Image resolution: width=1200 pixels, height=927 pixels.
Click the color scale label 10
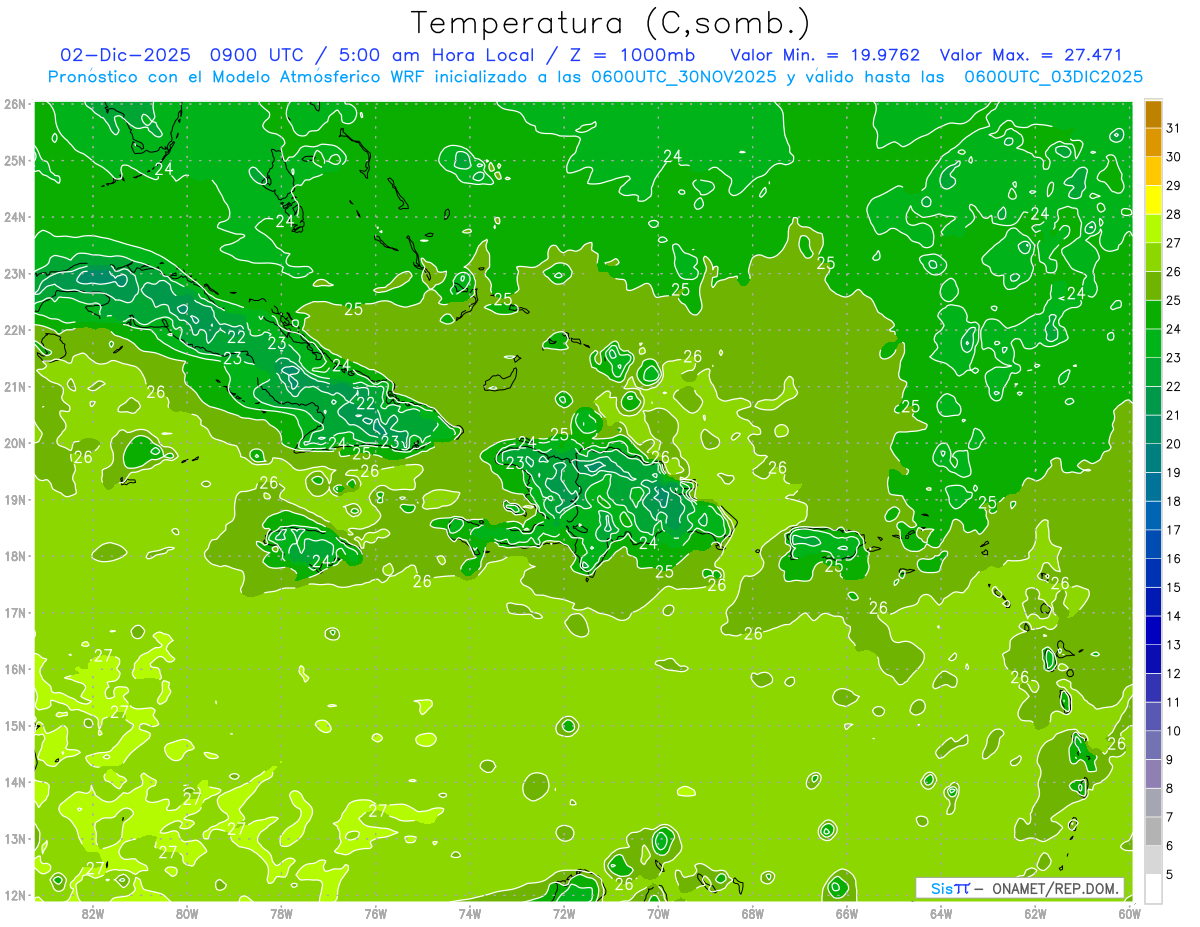tap(1174, 731)
